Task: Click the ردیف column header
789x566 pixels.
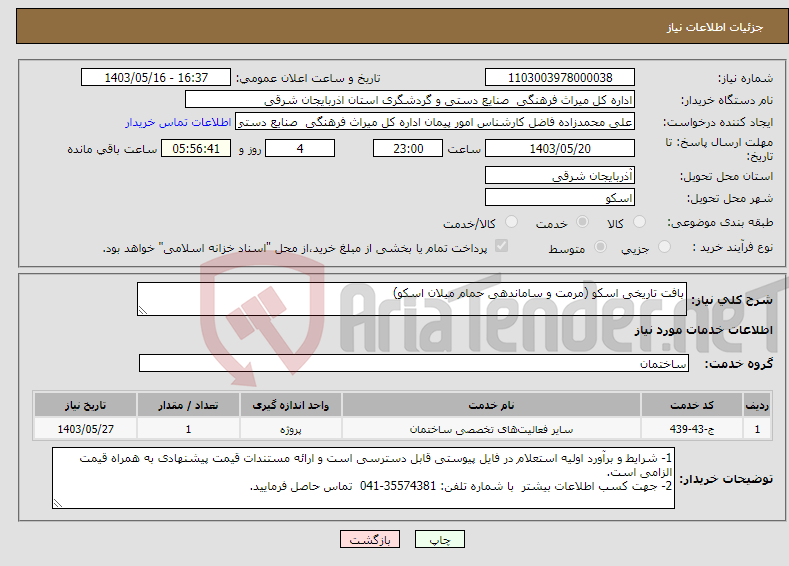Action: click(x=757, y=405)
